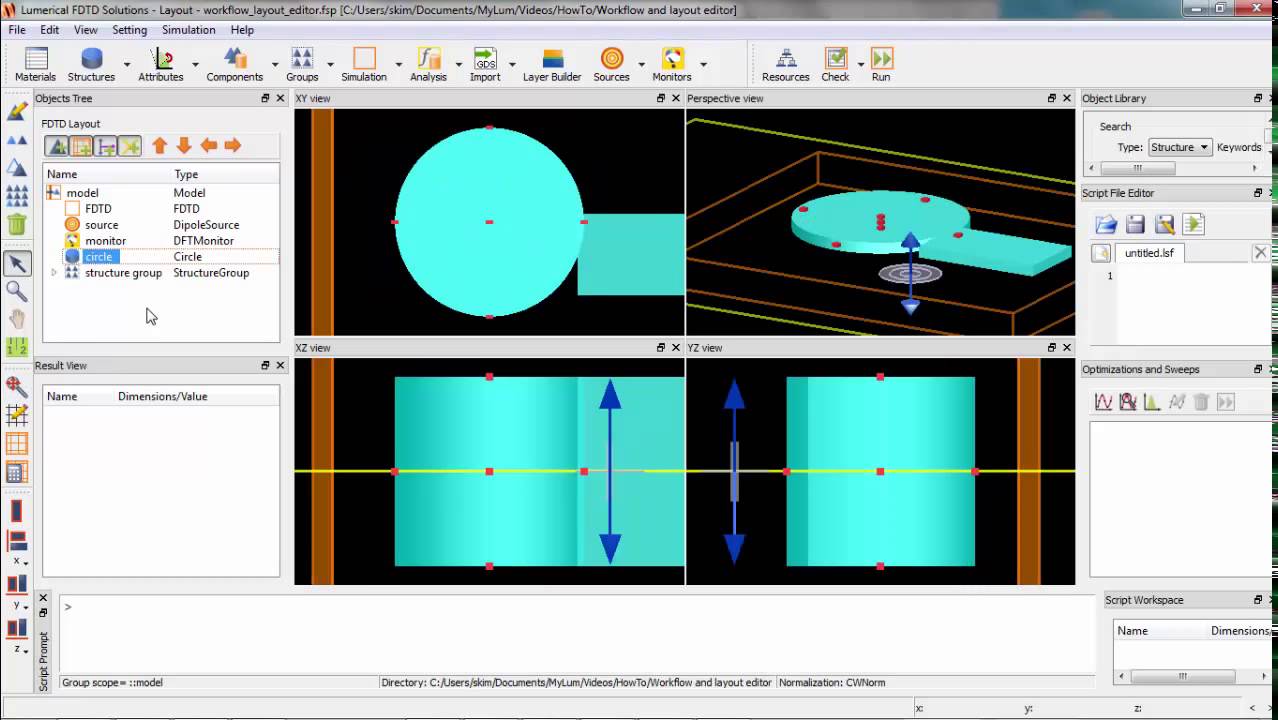Click the Monitors toolbar icon

(672, 64)
